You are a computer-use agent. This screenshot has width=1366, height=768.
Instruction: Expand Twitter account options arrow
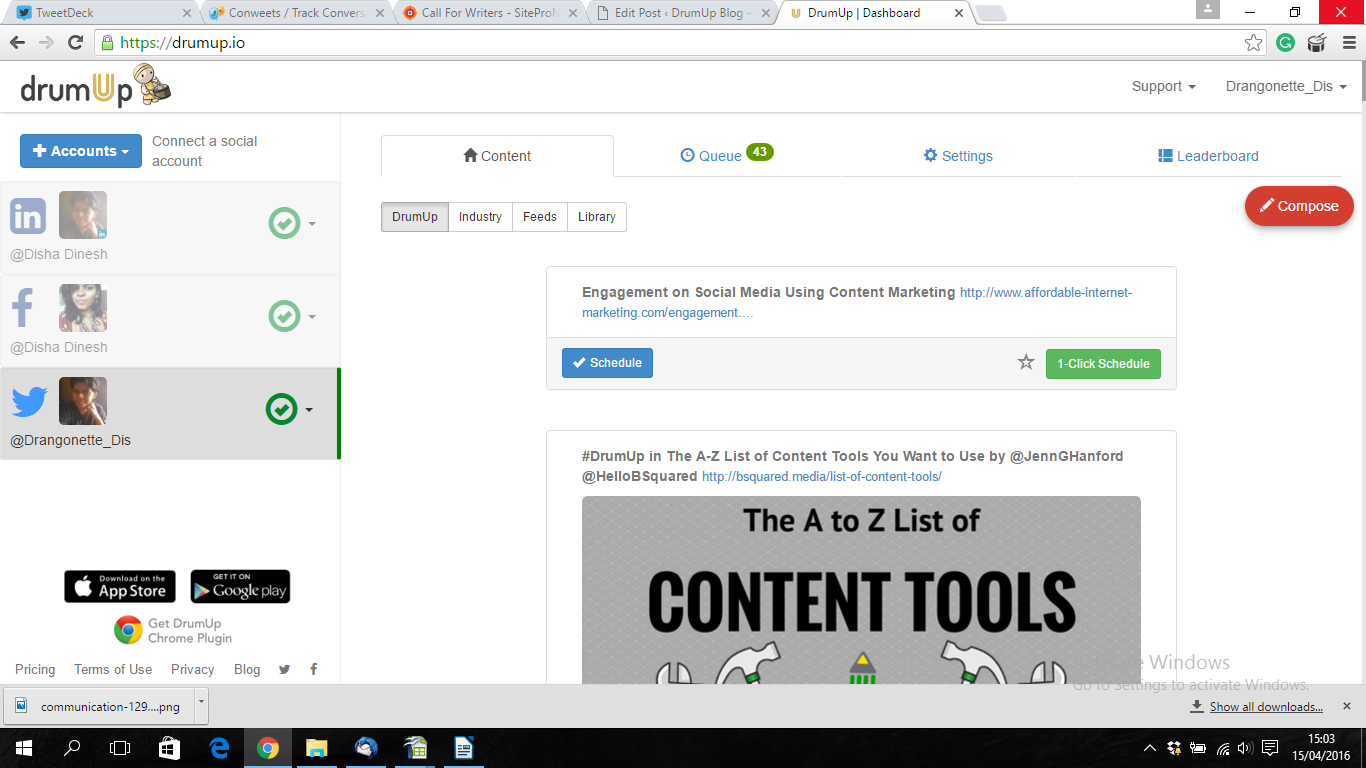coord(309,410)
